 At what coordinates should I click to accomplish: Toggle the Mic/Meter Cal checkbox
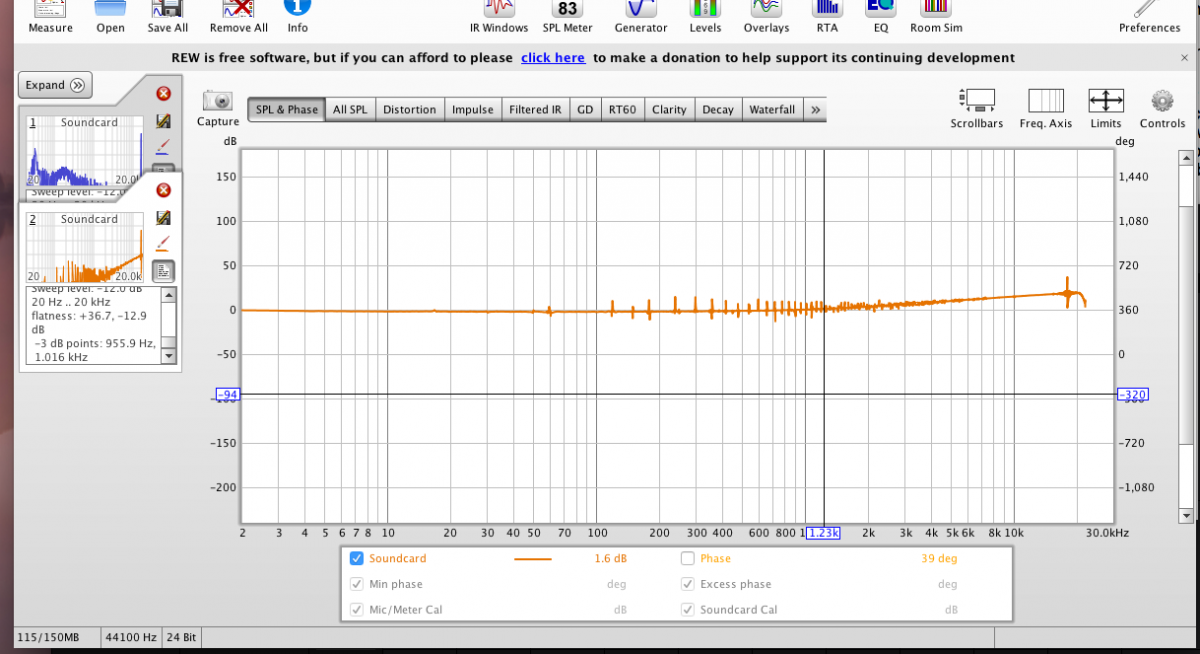(357, 609)
